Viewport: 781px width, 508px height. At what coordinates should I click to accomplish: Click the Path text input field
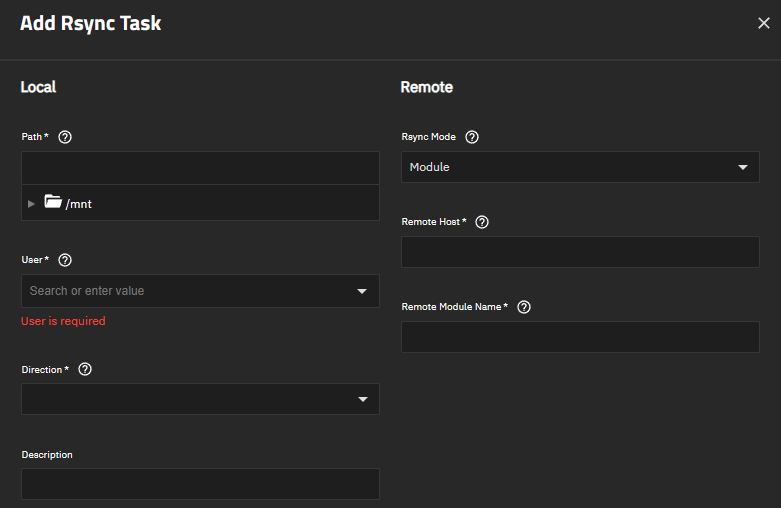(x=200, y=168)
